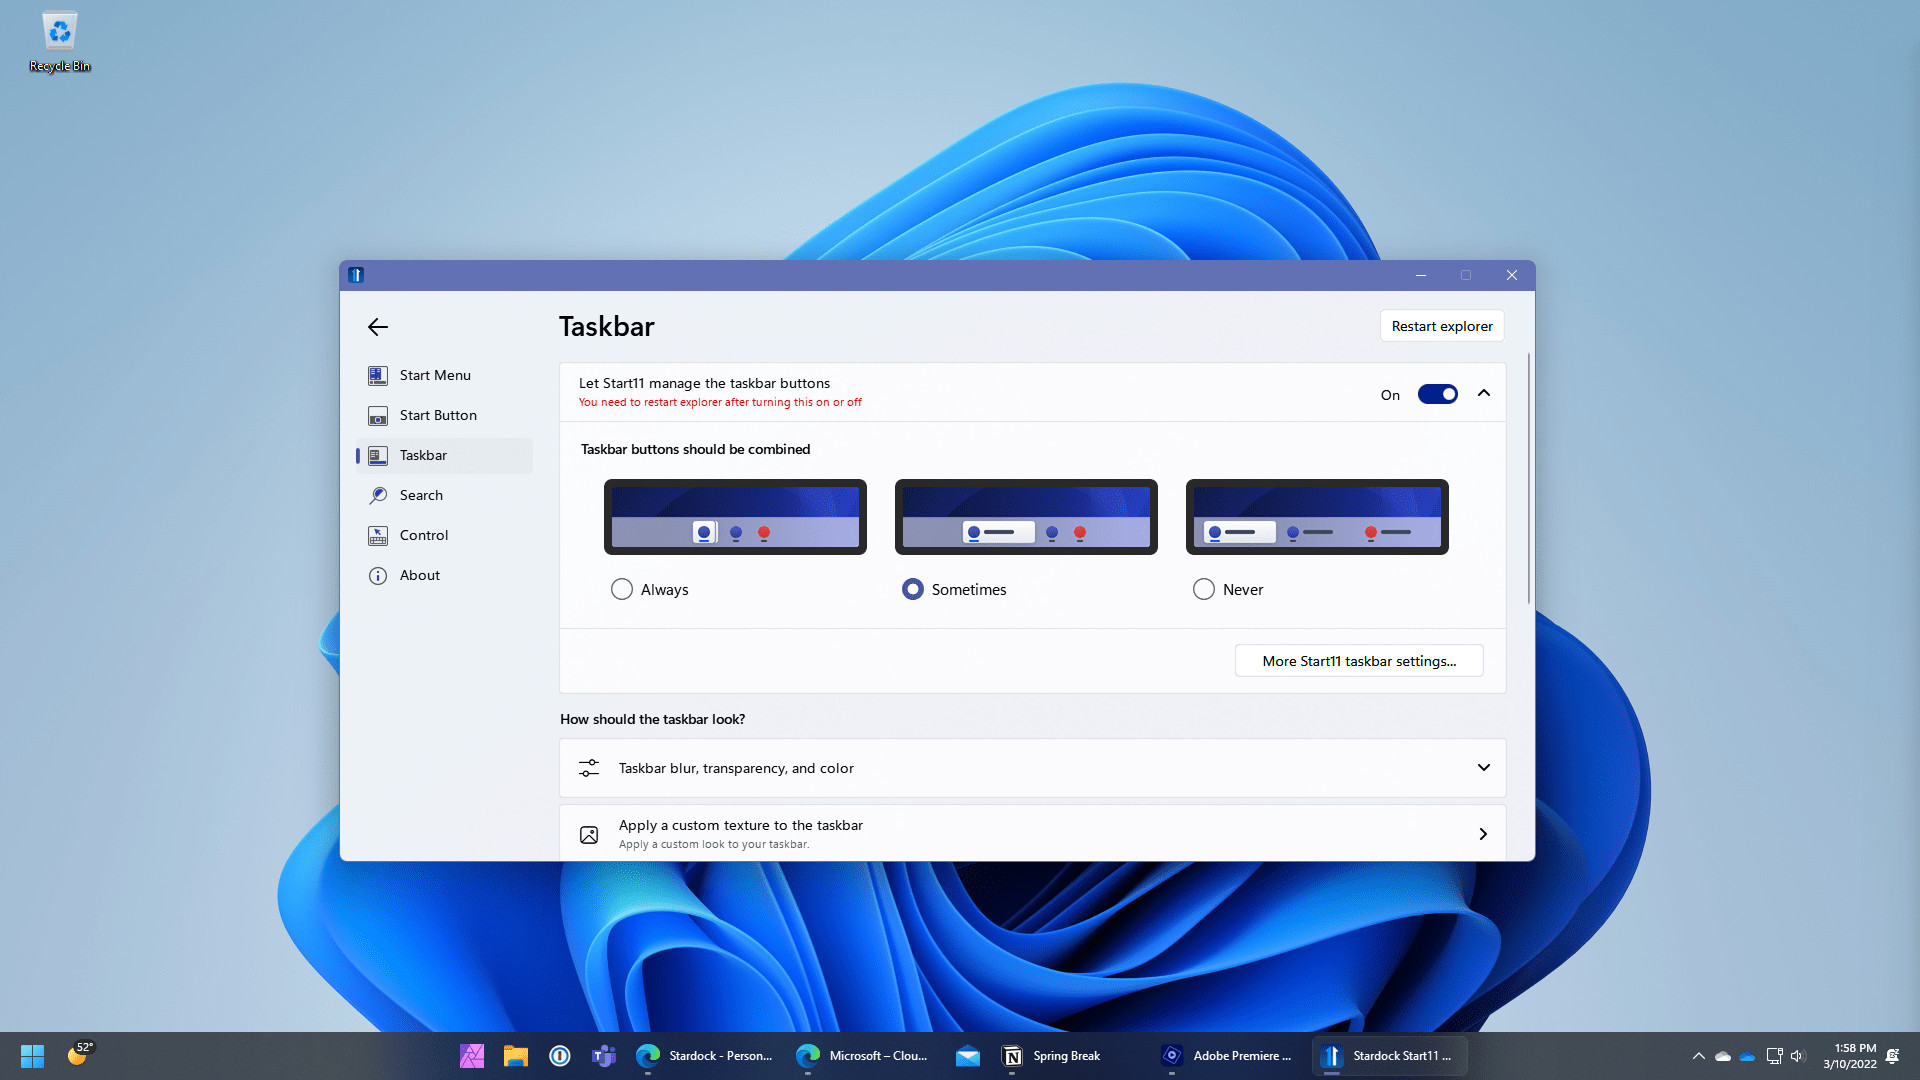Click the custom texture image icon

[x=589, y=833]
